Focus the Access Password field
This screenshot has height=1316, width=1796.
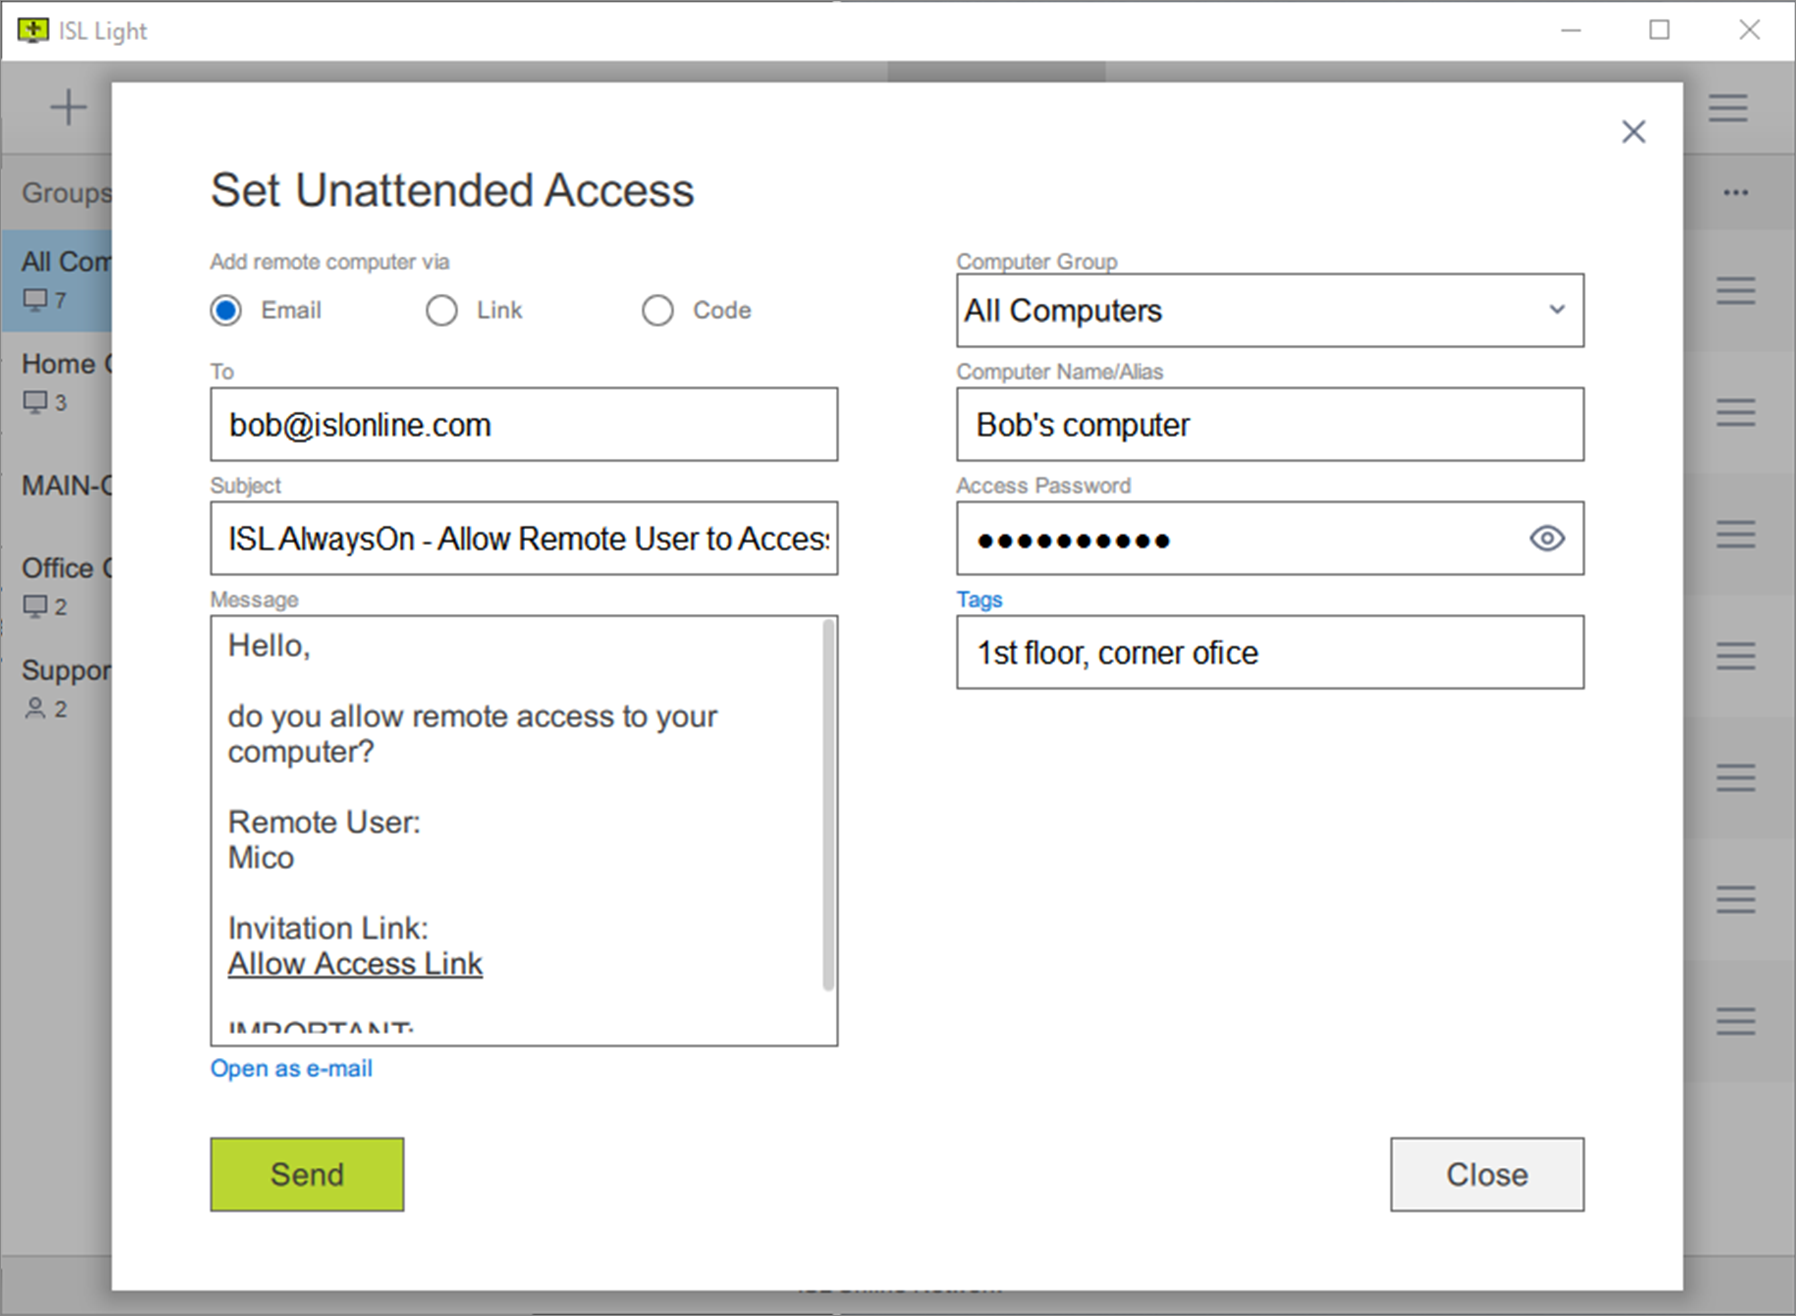(x=1270, y=539)
